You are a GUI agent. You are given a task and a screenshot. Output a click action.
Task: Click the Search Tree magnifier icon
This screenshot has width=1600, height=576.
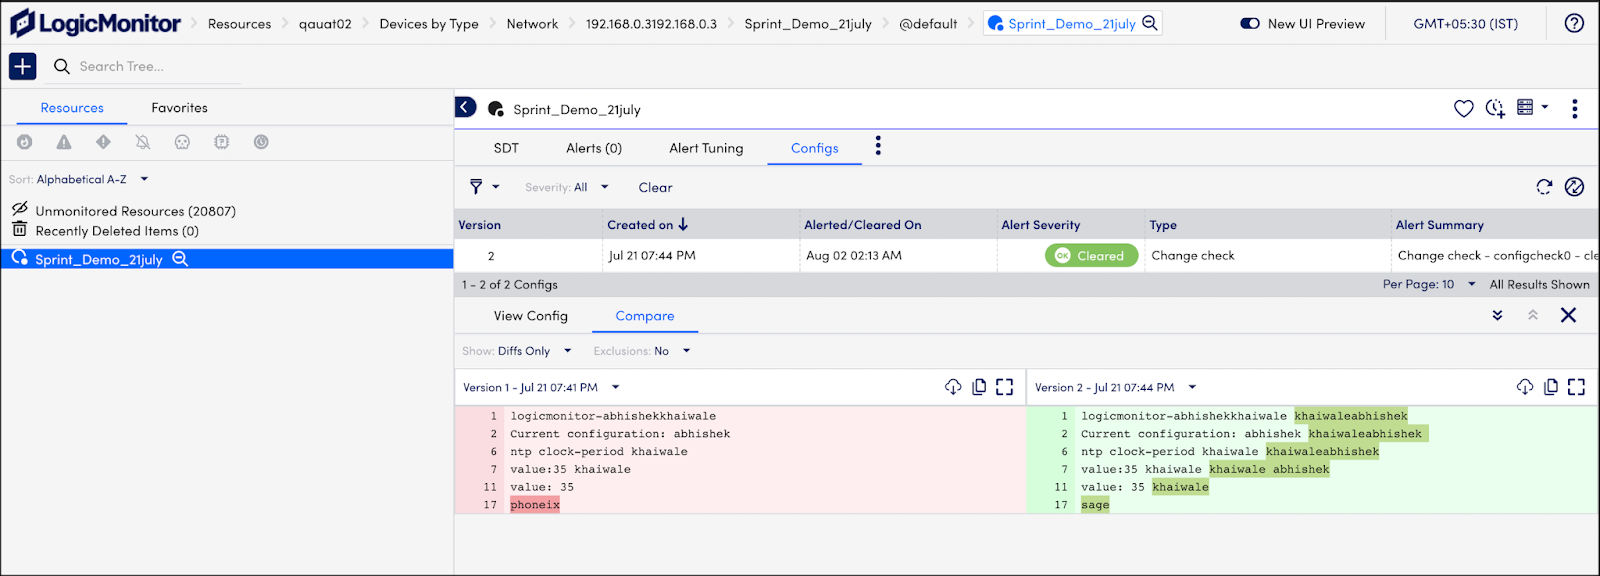(x=61, y=66)
